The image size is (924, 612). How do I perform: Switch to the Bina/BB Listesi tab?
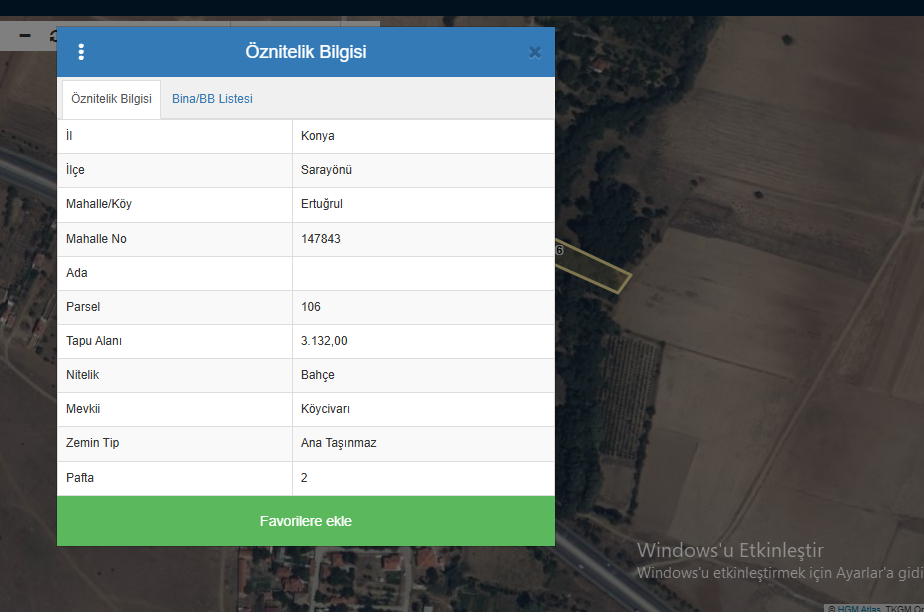212,99
